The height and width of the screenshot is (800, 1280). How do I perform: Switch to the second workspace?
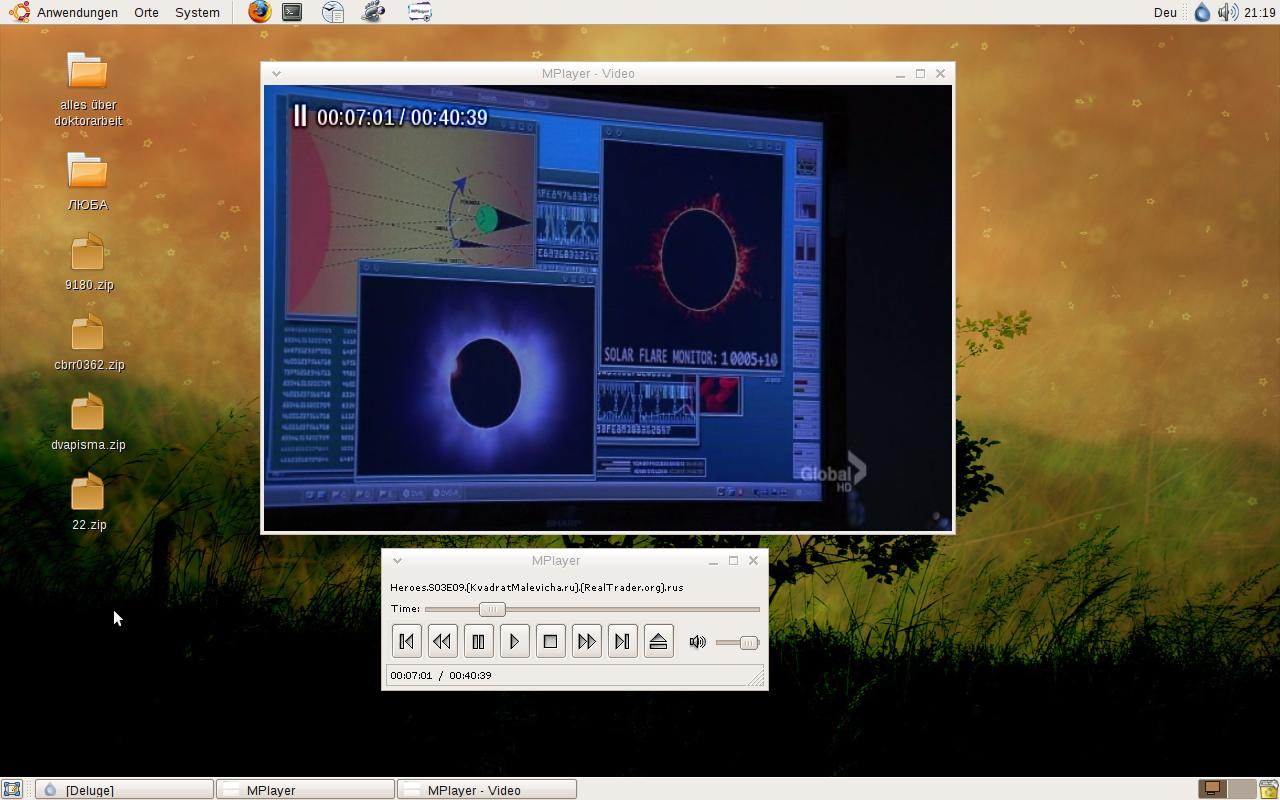point(1241,789)
